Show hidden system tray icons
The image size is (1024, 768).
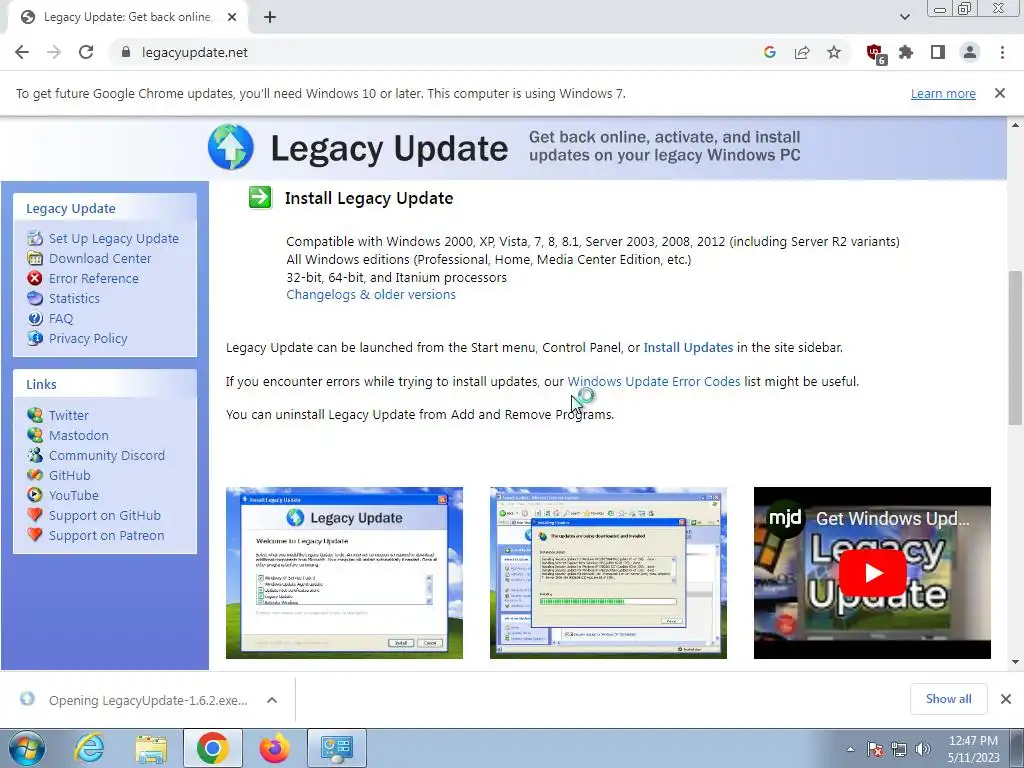click(x=850, y=749)
